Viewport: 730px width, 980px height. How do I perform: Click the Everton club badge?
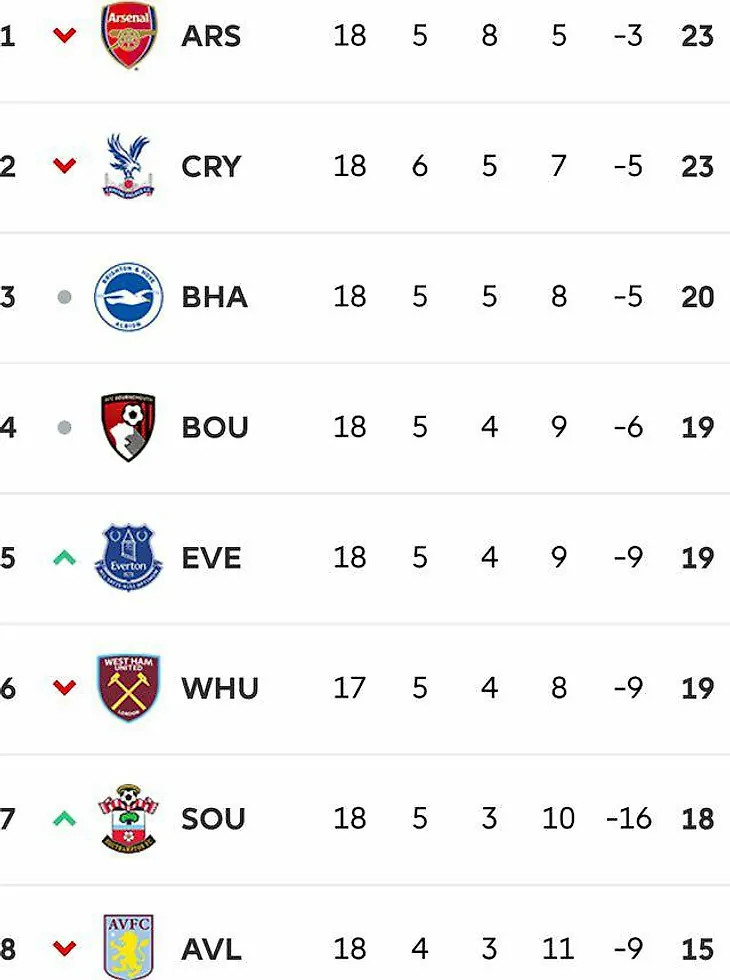tap(129, 557)
